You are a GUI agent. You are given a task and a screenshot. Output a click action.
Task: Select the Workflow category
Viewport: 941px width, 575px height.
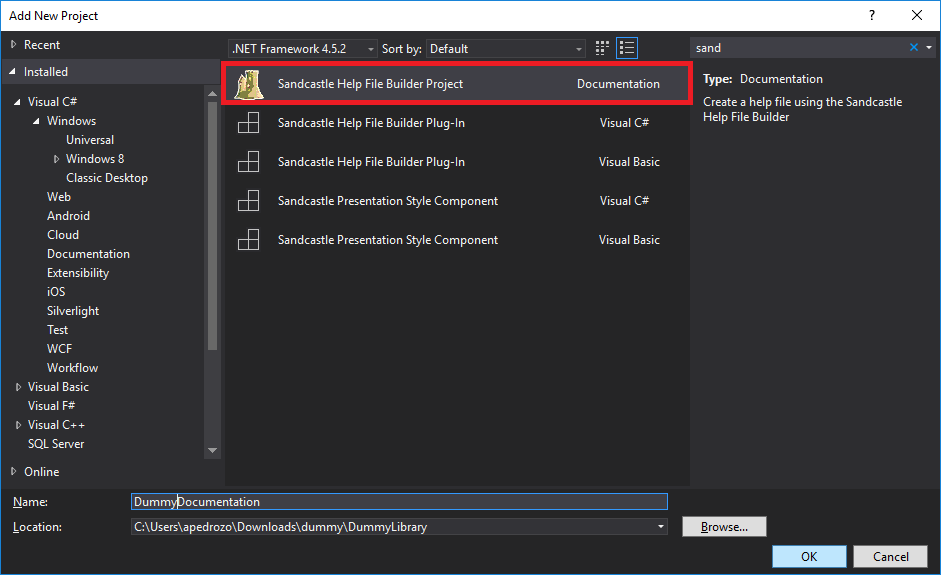point(72,368)
